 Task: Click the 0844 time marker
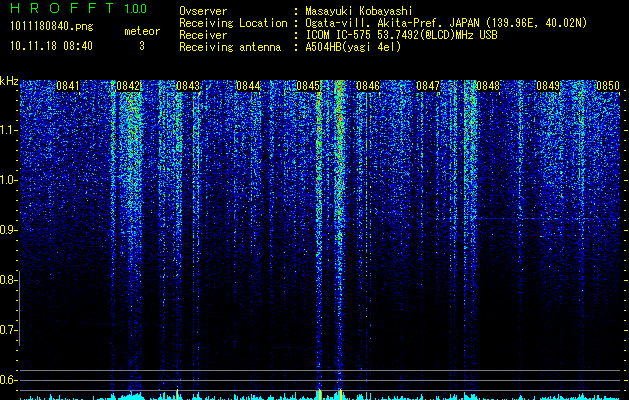click(248, 86)
